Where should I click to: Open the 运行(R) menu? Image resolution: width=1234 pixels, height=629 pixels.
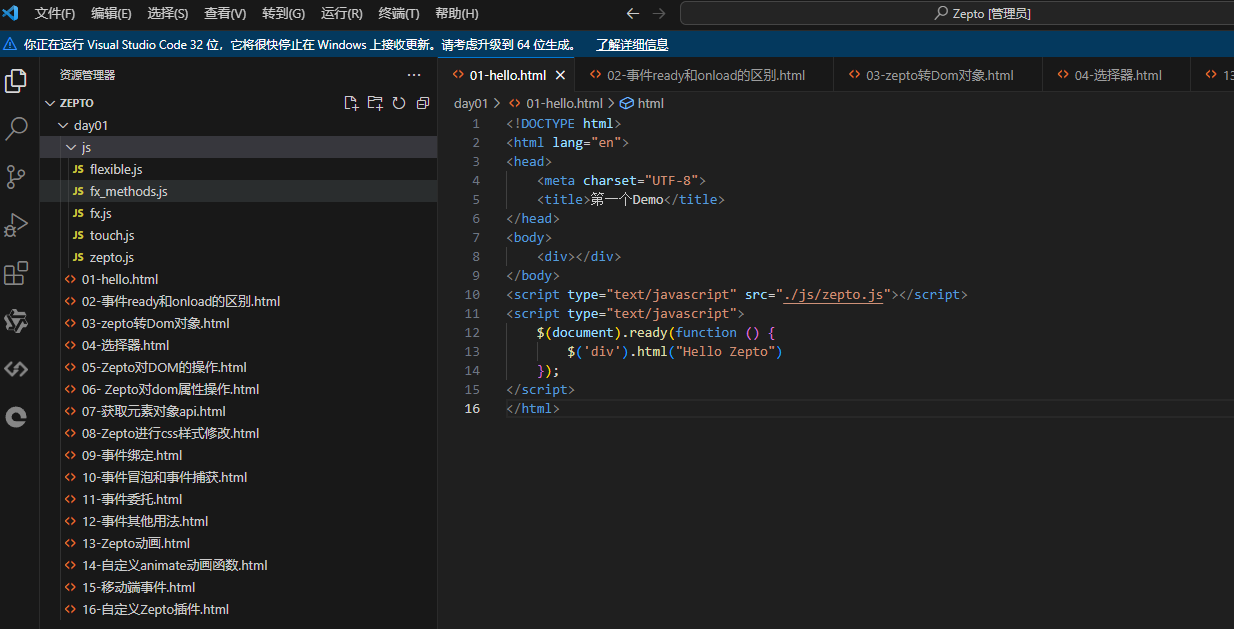(x=342, y=13)
